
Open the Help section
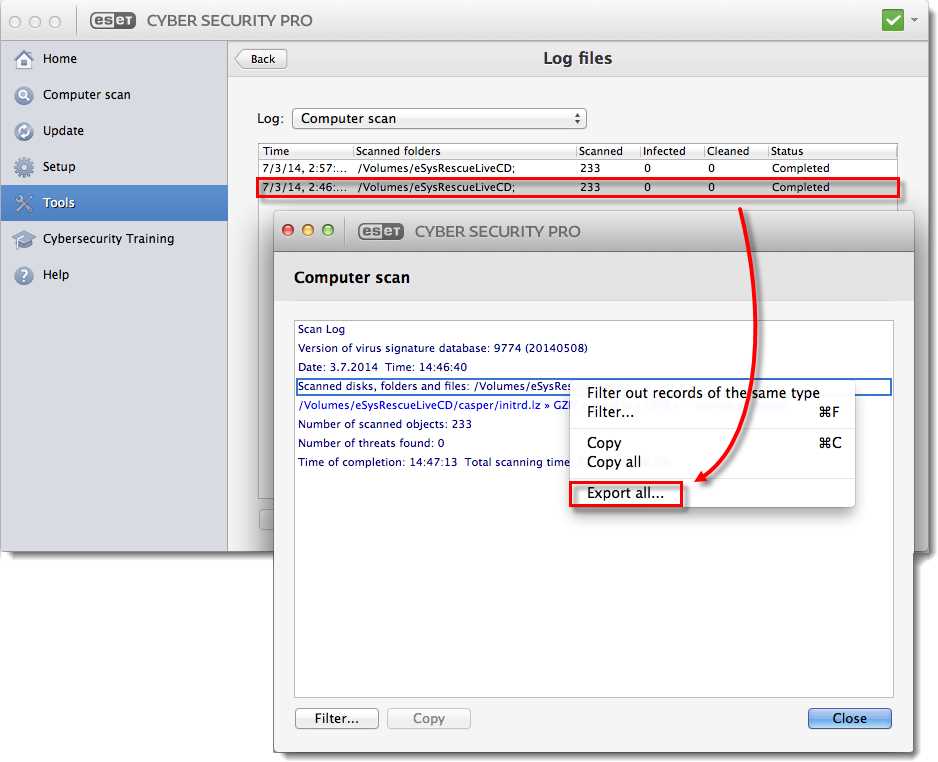tap(56, 275)
